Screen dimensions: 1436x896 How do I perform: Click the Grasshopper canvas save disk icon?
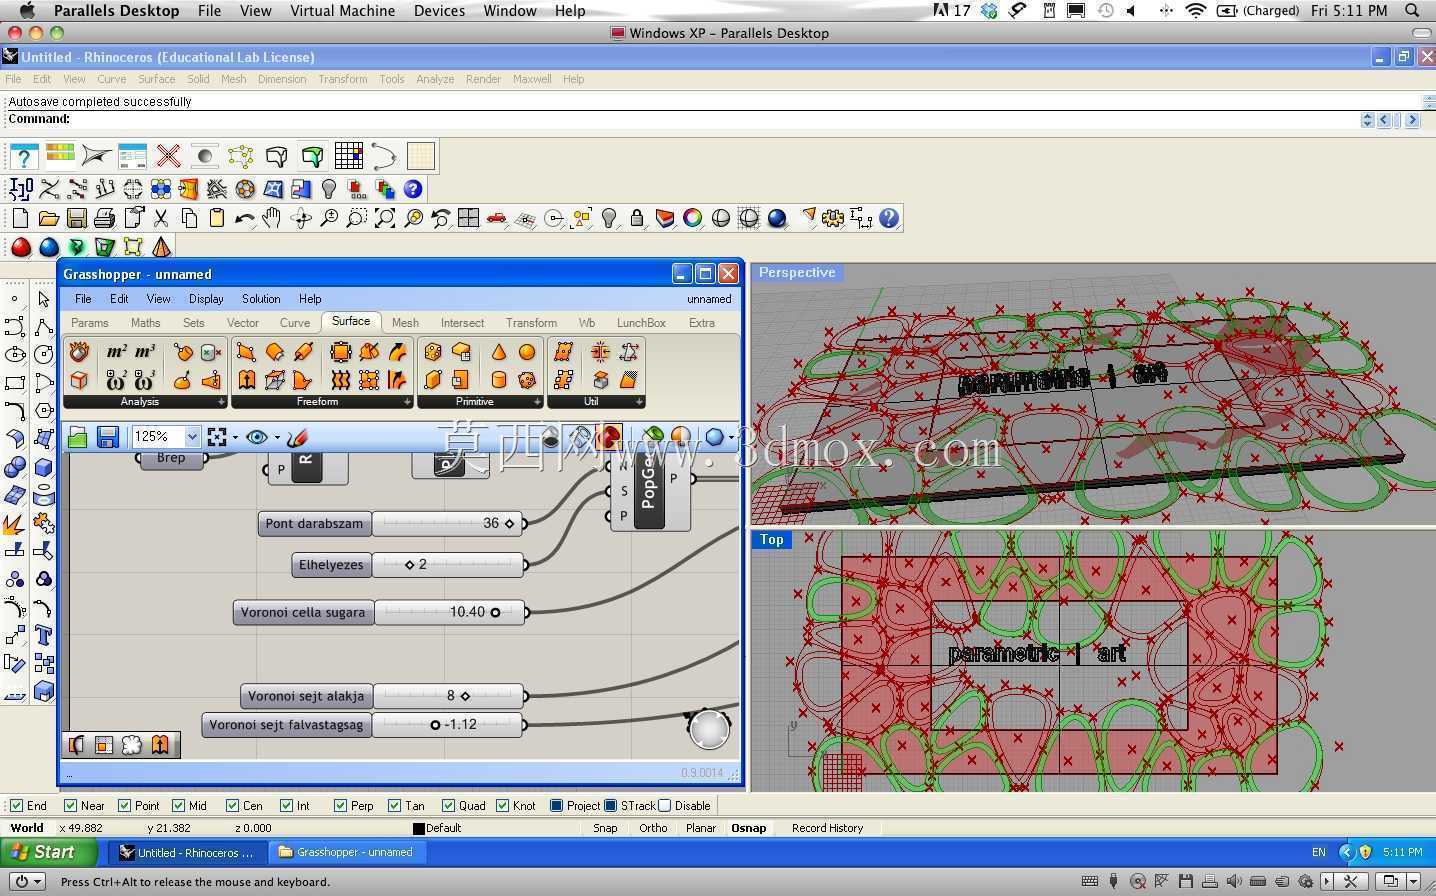click(107, 437)
